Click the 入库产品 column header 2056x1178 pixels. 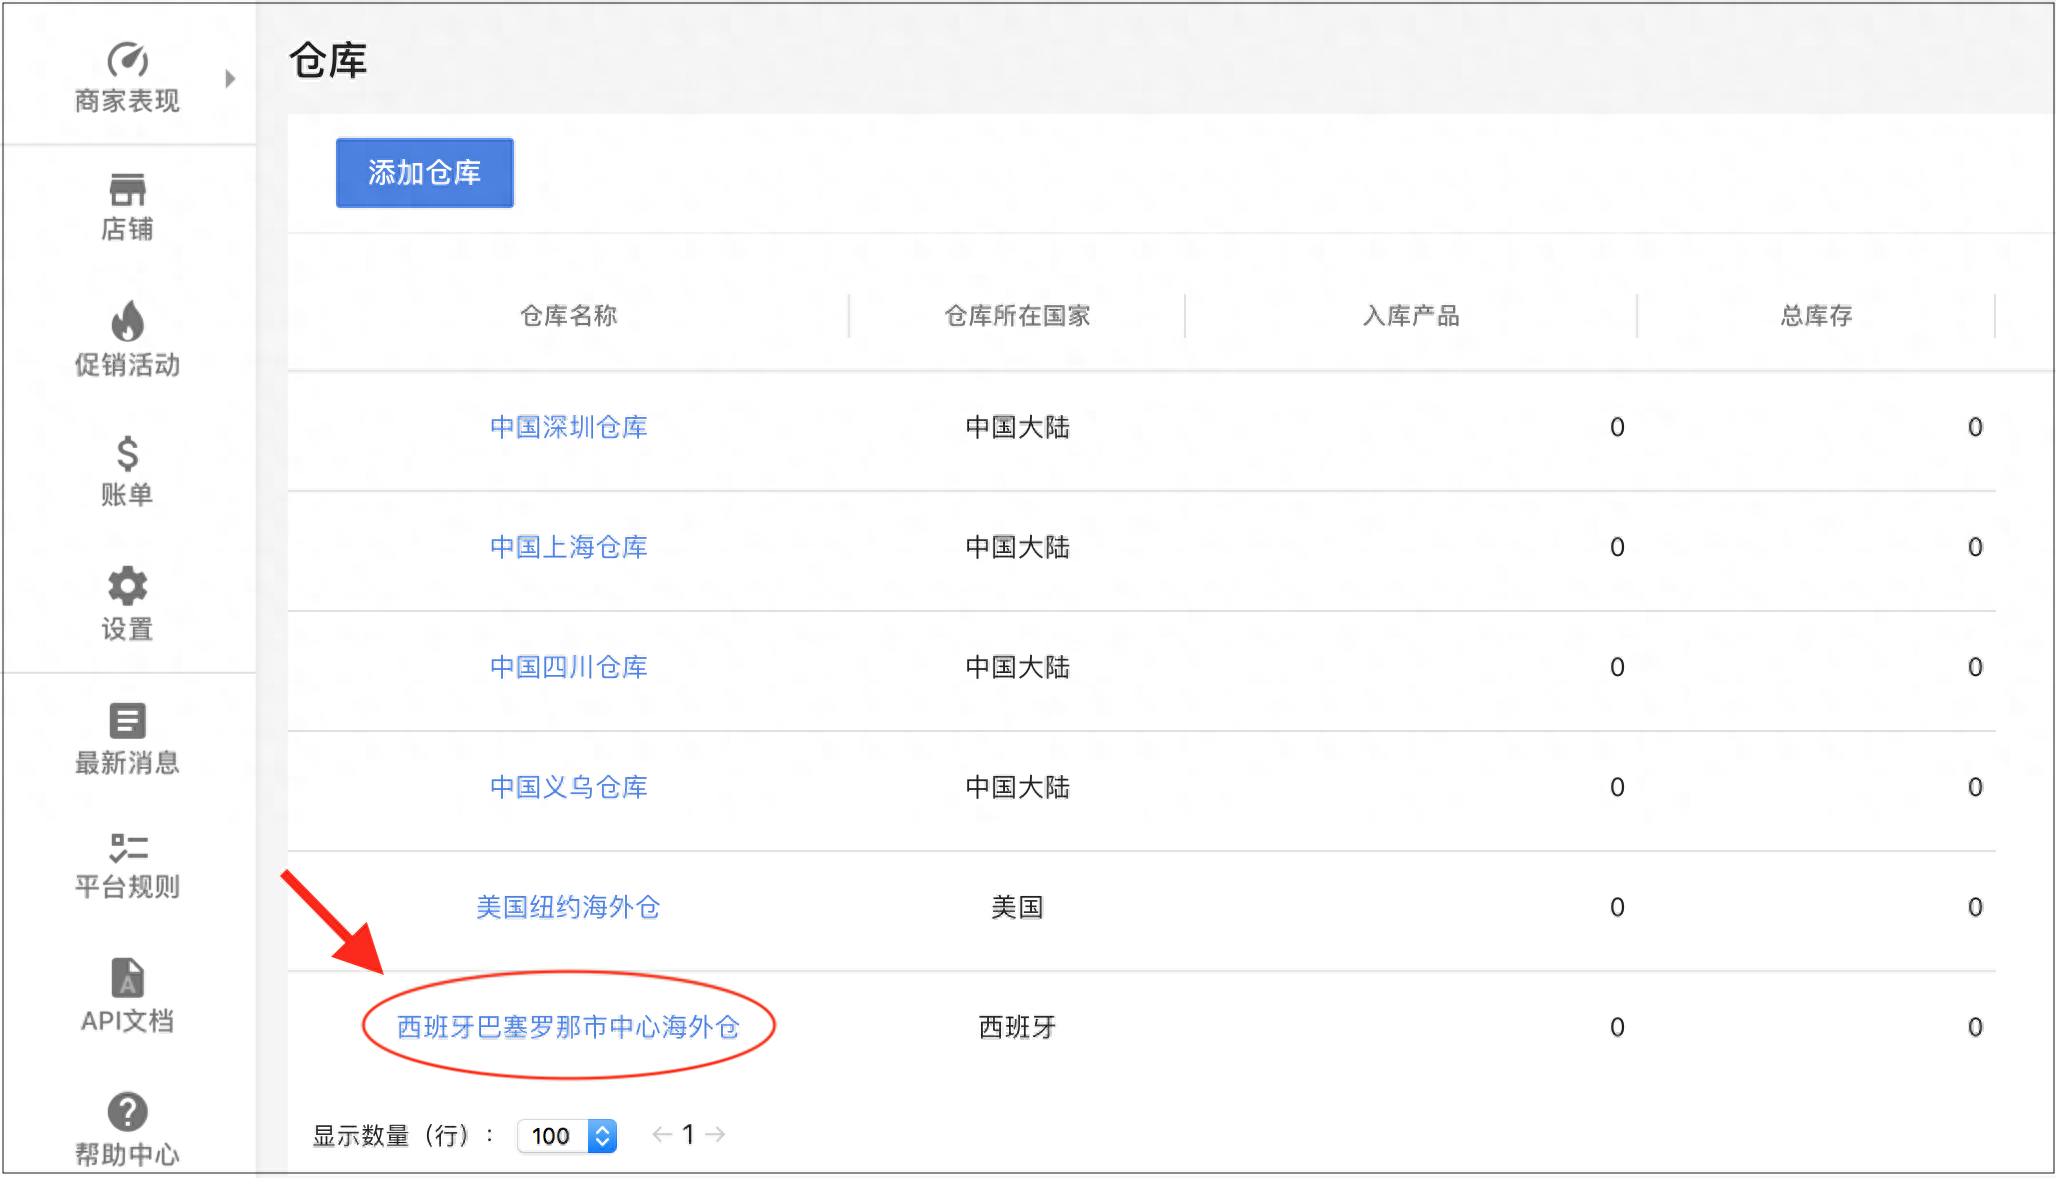pyautogui.click(x=1411, y=316)
